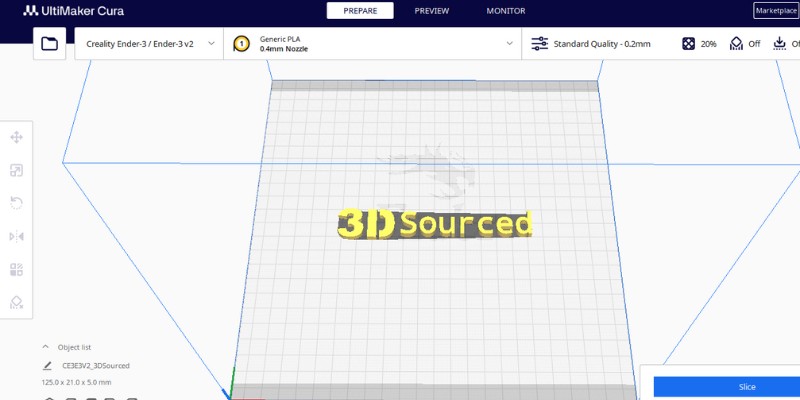The height and width of the screenshot is (400, 800).
Task: Open the Marketplace
Action: point(776,11)
